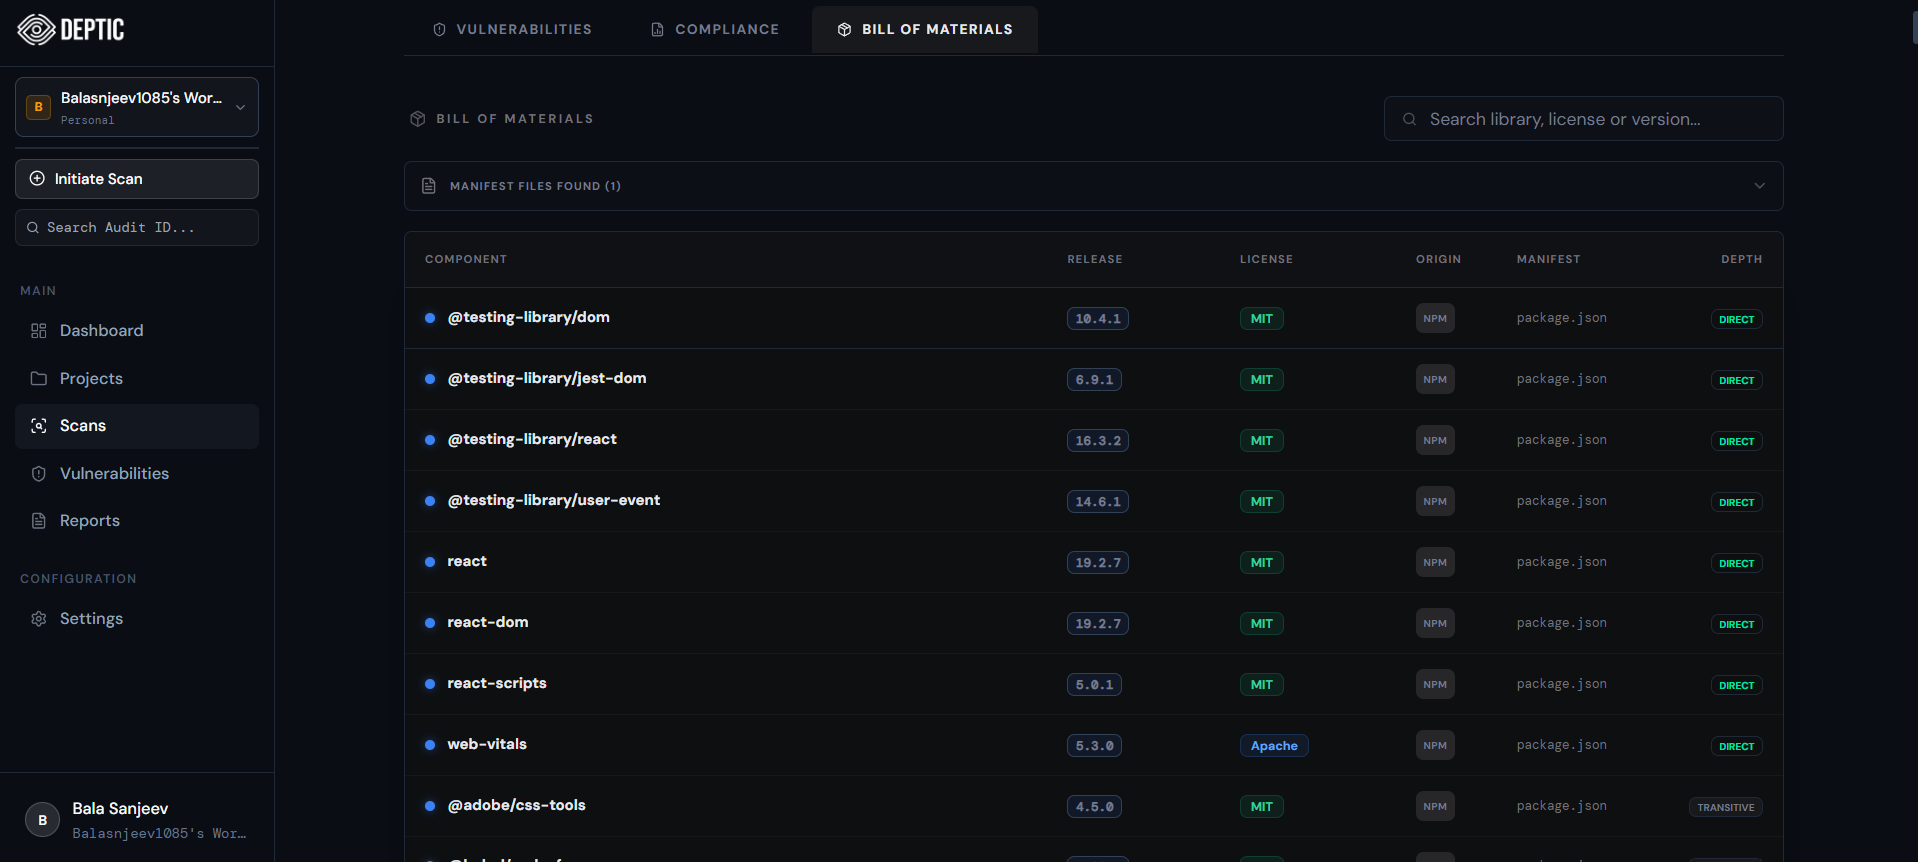Click DIRECT badge for @testing-library/dom
Image resolution: width=1918 pixels, height=862 pixels.
coord(1736,320)
